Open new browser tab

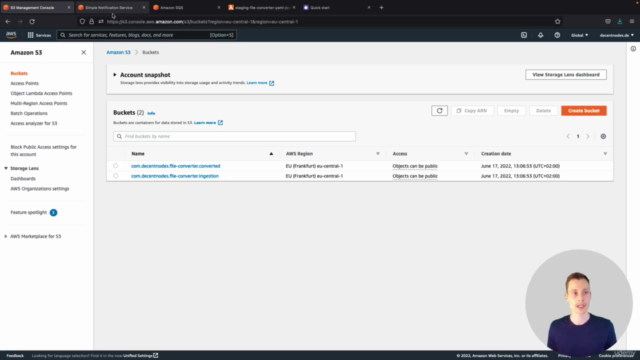click(x=381, y=7)
